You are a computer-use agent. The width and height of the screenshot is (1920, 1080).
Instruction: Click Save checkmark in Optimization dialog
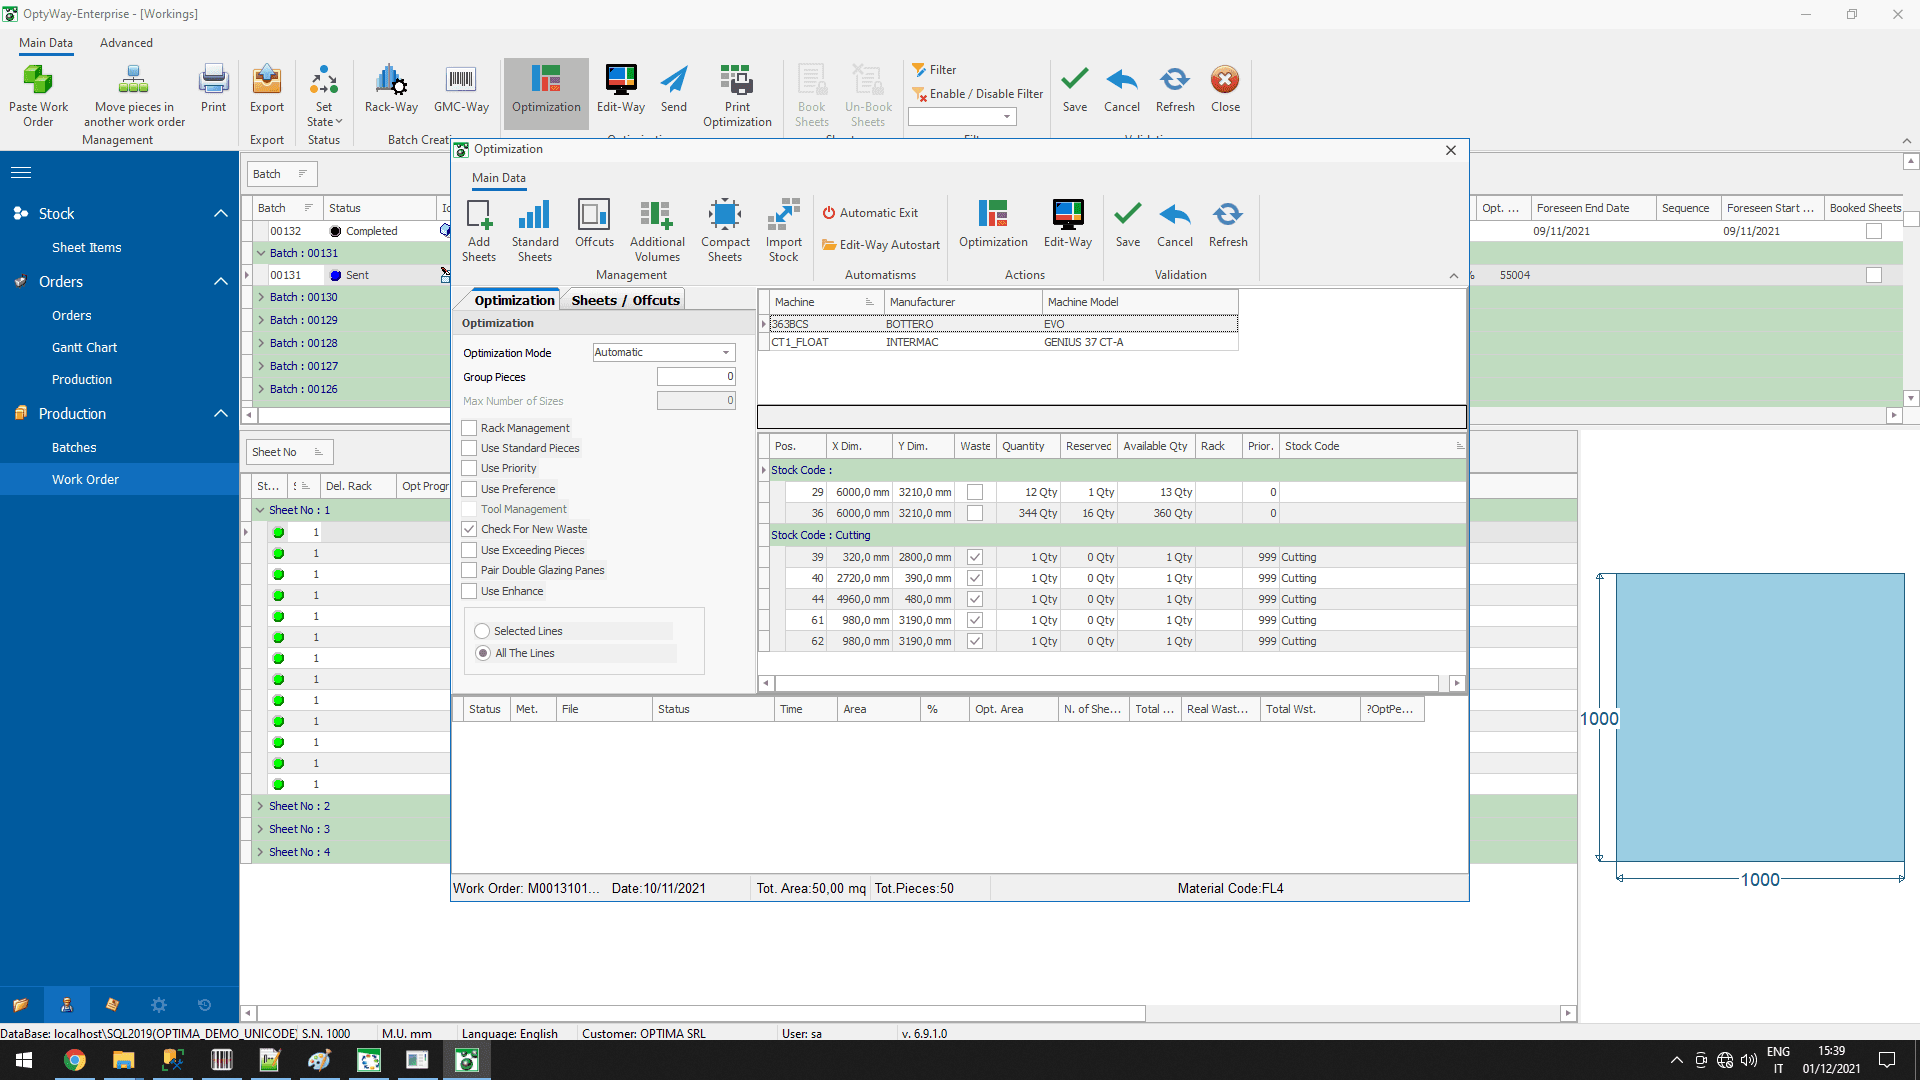(1128, 223)
